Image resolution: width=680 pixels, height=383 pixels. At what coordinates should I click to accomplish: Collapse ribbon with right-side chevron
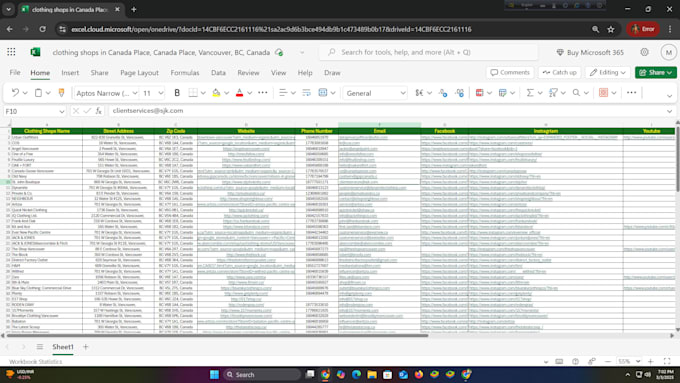click(669, 95)
